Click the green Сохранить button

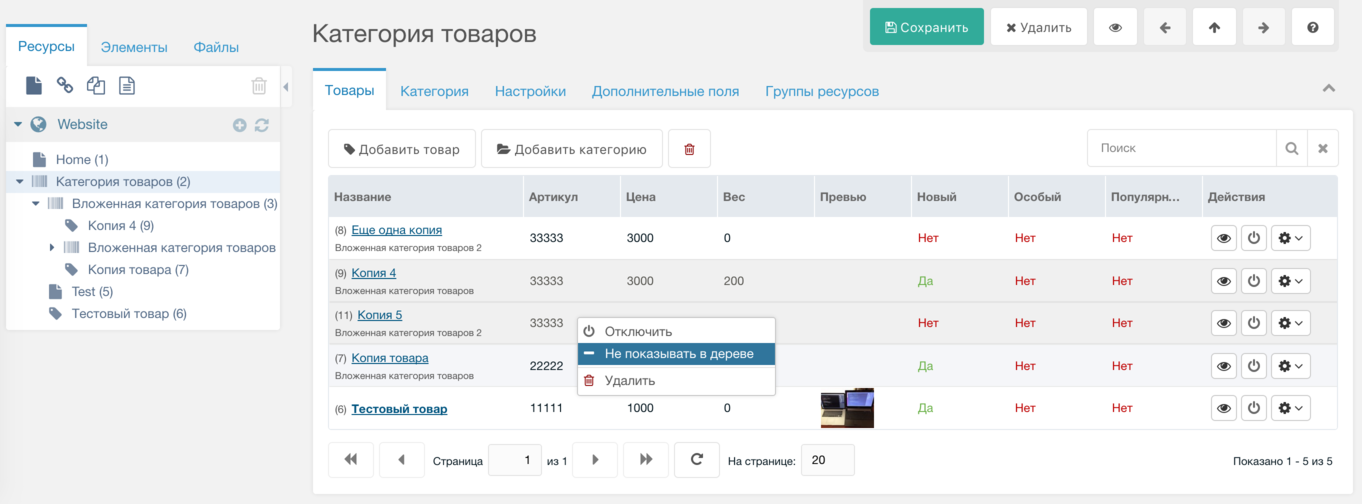click(927, 28)
